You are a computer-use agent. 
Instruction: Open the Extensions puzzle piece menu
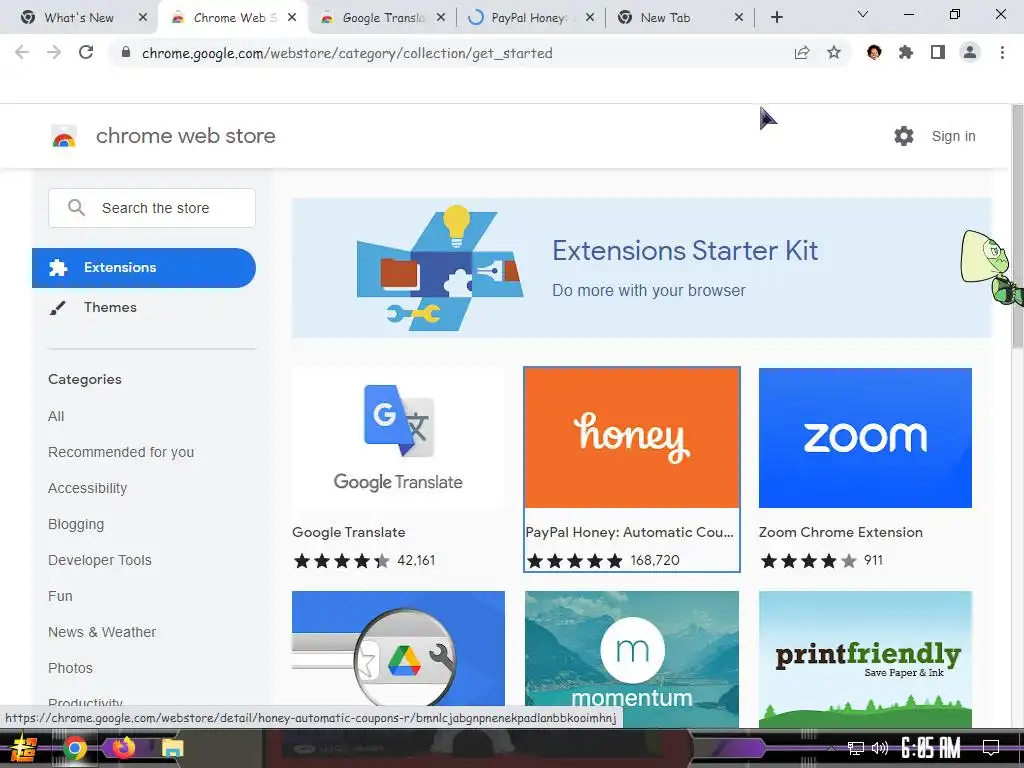click(x=906, y=52)
